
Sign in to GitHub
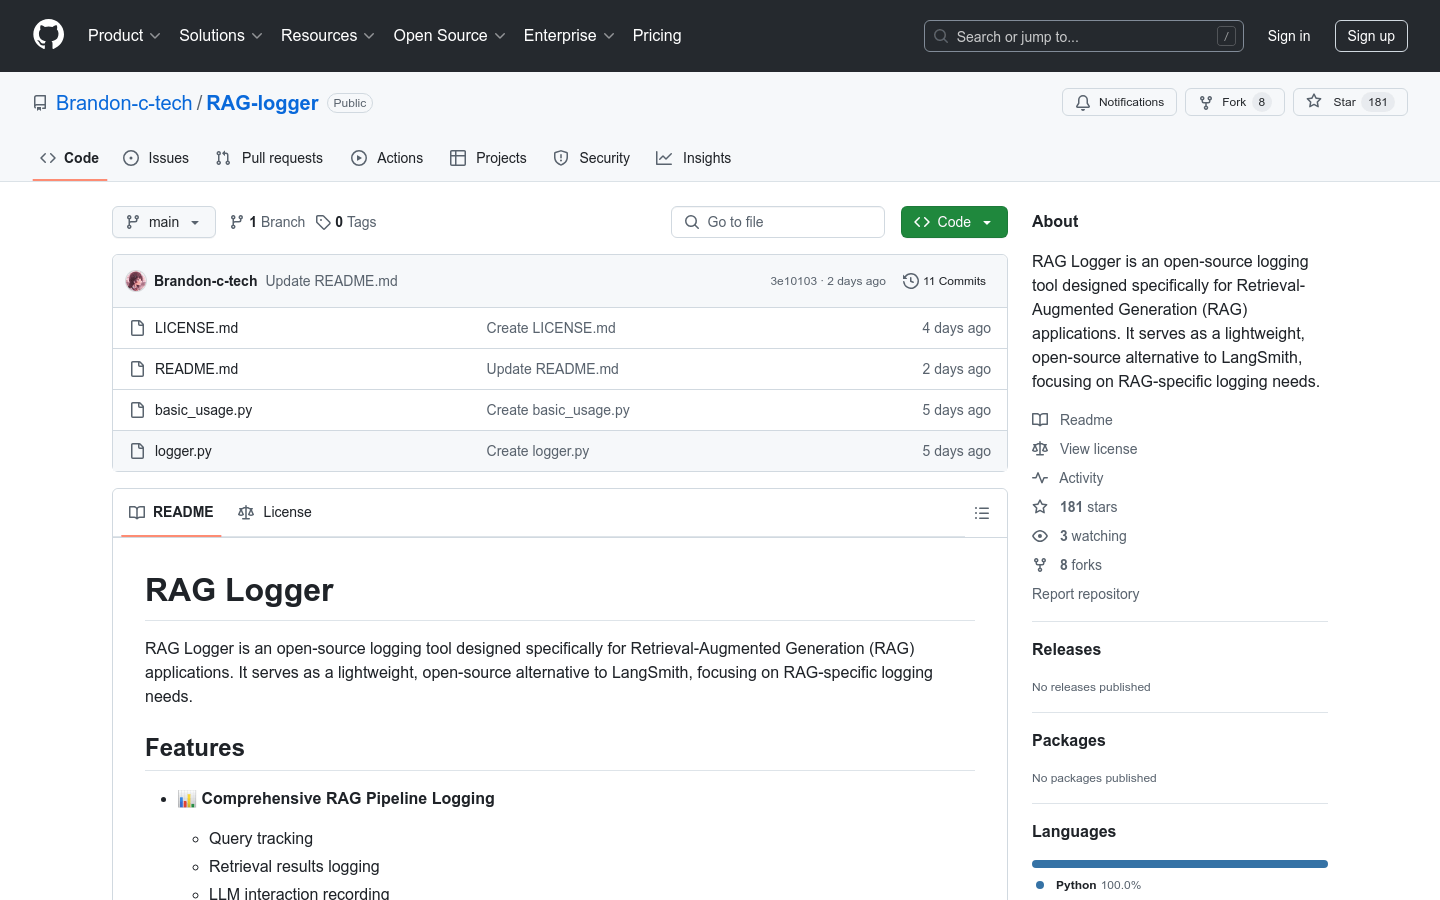(x=1288, y=36)
